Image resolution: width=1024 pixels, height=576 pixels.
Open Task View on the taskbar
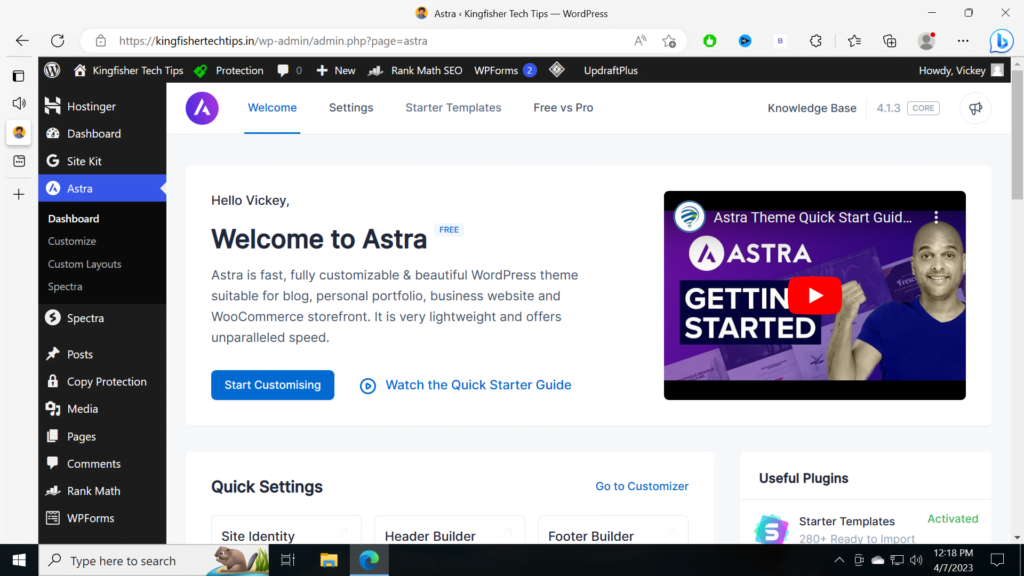click(288, 560)
